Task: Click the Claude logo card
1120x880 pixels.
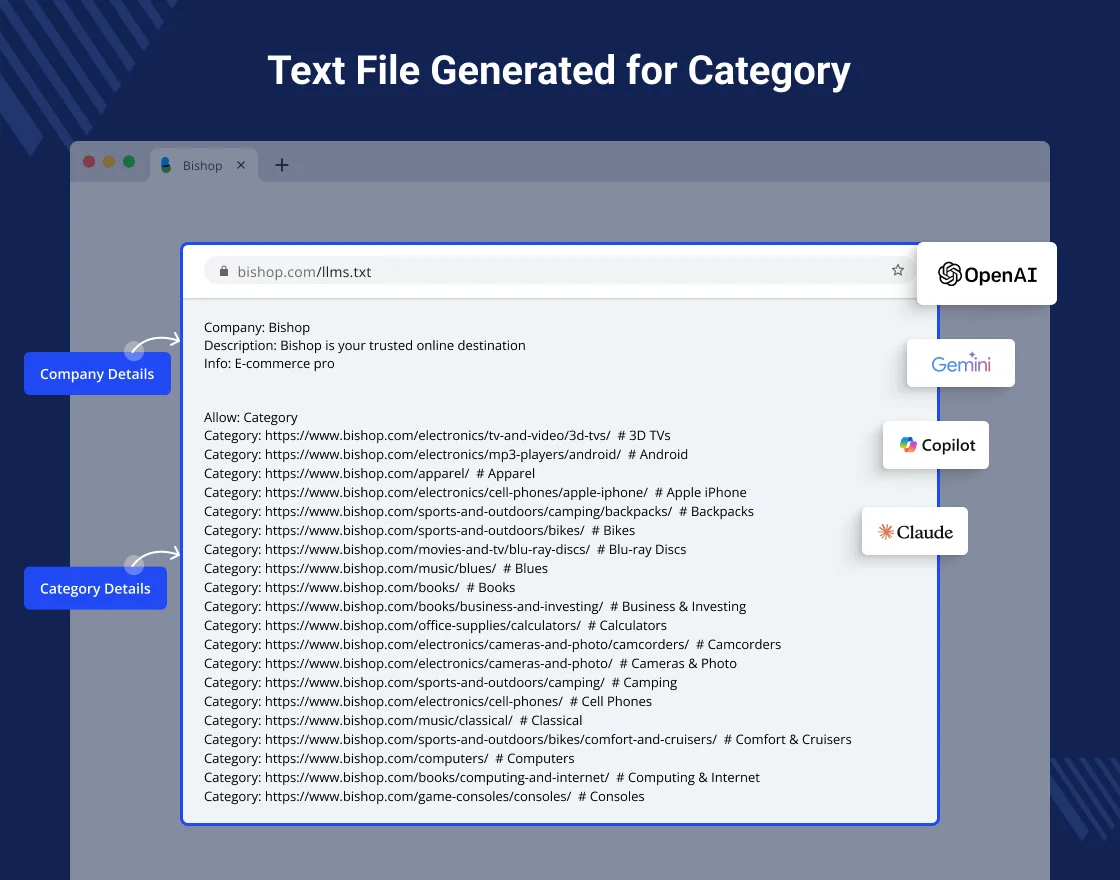Action: click(914, 532)
